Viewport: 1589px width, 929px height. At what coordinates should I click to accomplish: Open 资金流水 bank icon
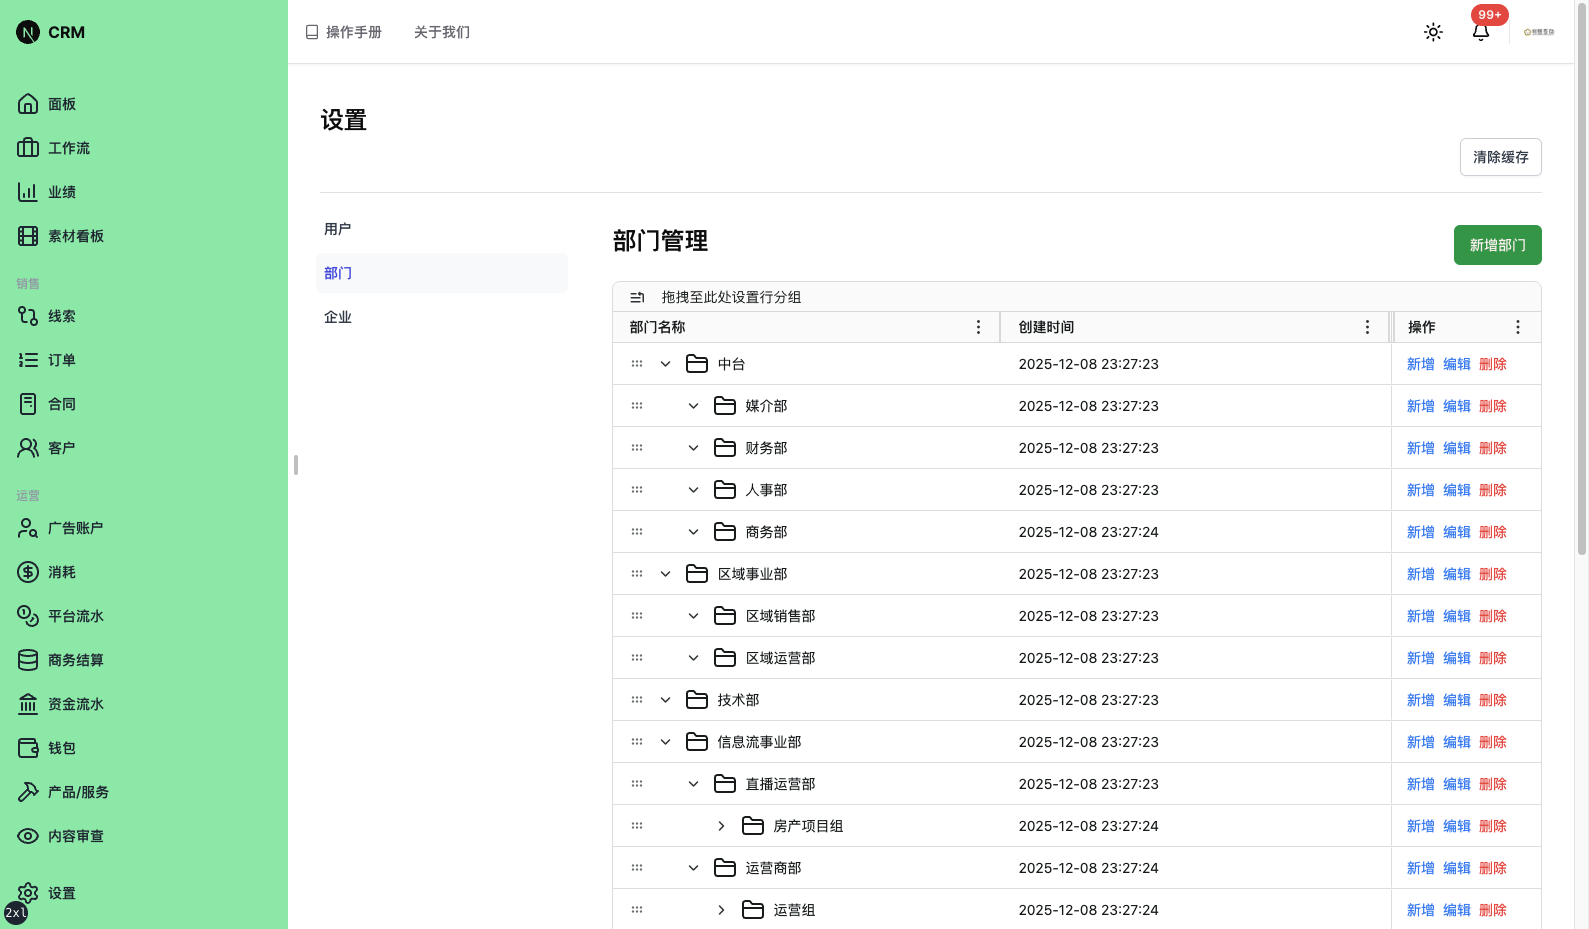click(x=28, y=704)
